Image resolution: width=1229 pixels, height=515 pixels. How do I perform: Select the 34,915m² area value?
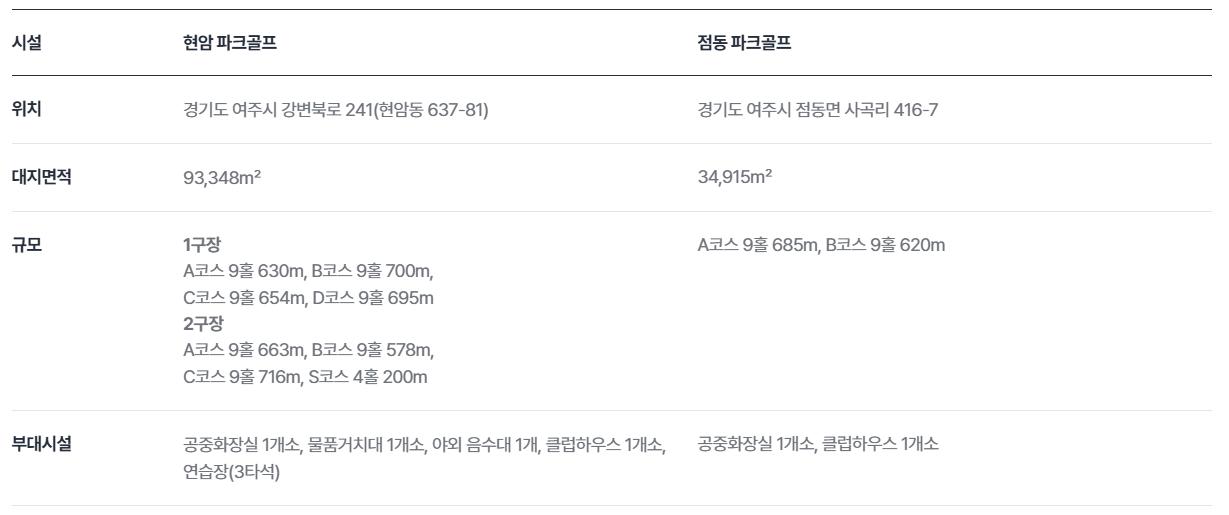coord(736,178)
